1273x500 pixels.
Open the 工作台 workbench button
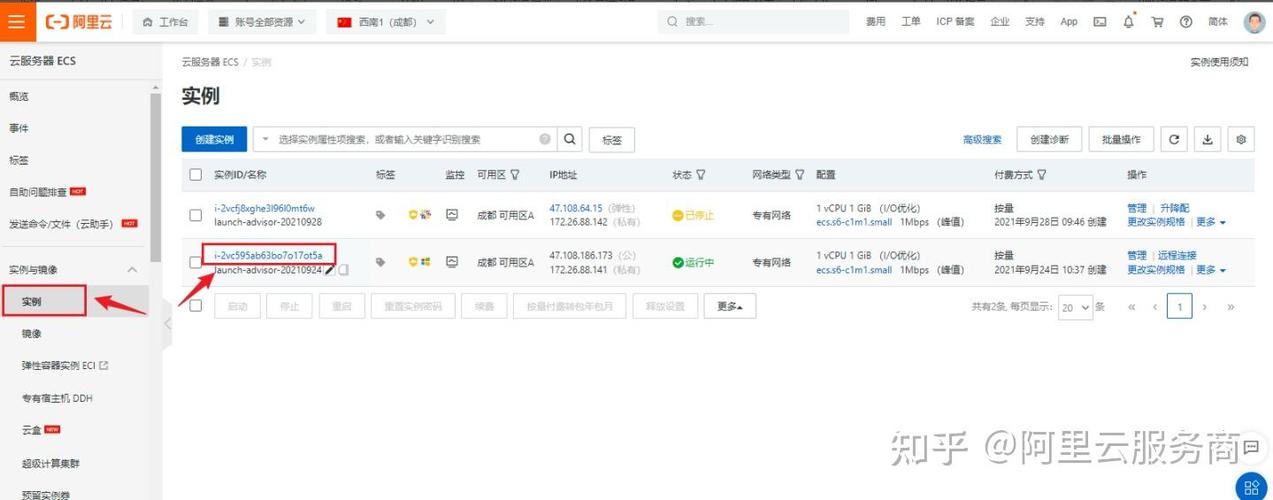point(165,22)
